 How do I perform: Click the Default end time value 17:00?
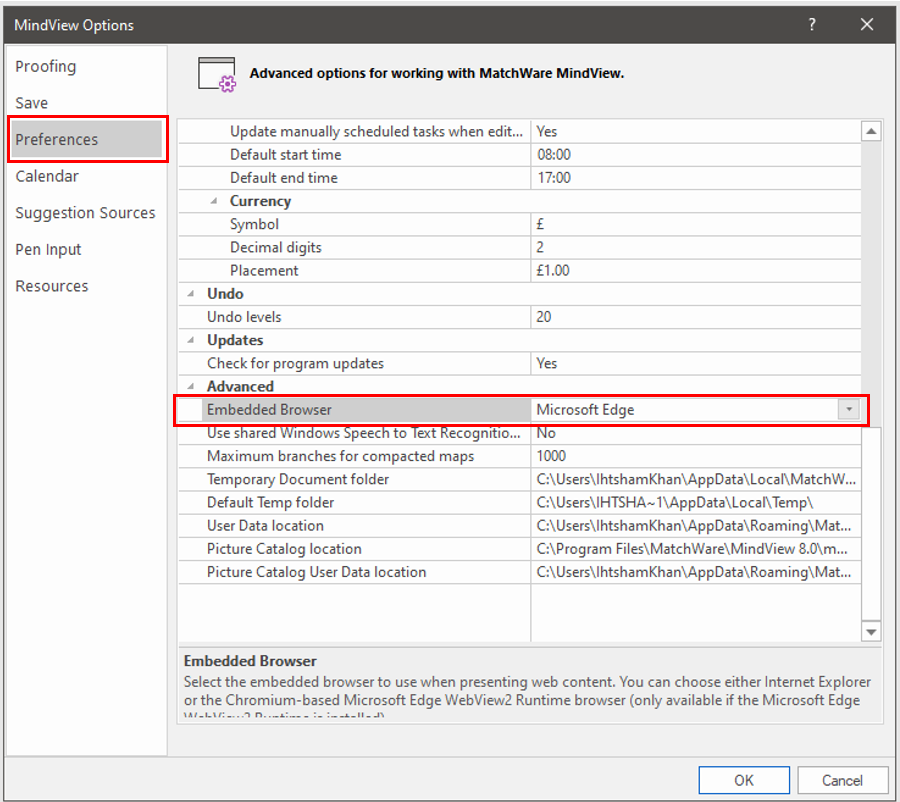tap(554, 178)
